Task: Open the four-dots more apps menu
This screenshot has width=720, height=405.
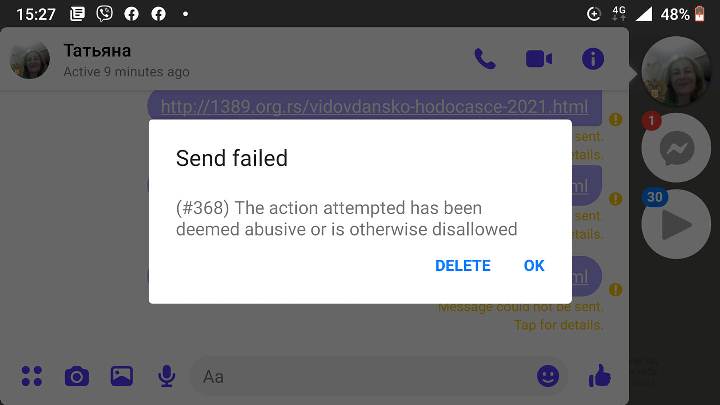Action: [x=32, y=376]
